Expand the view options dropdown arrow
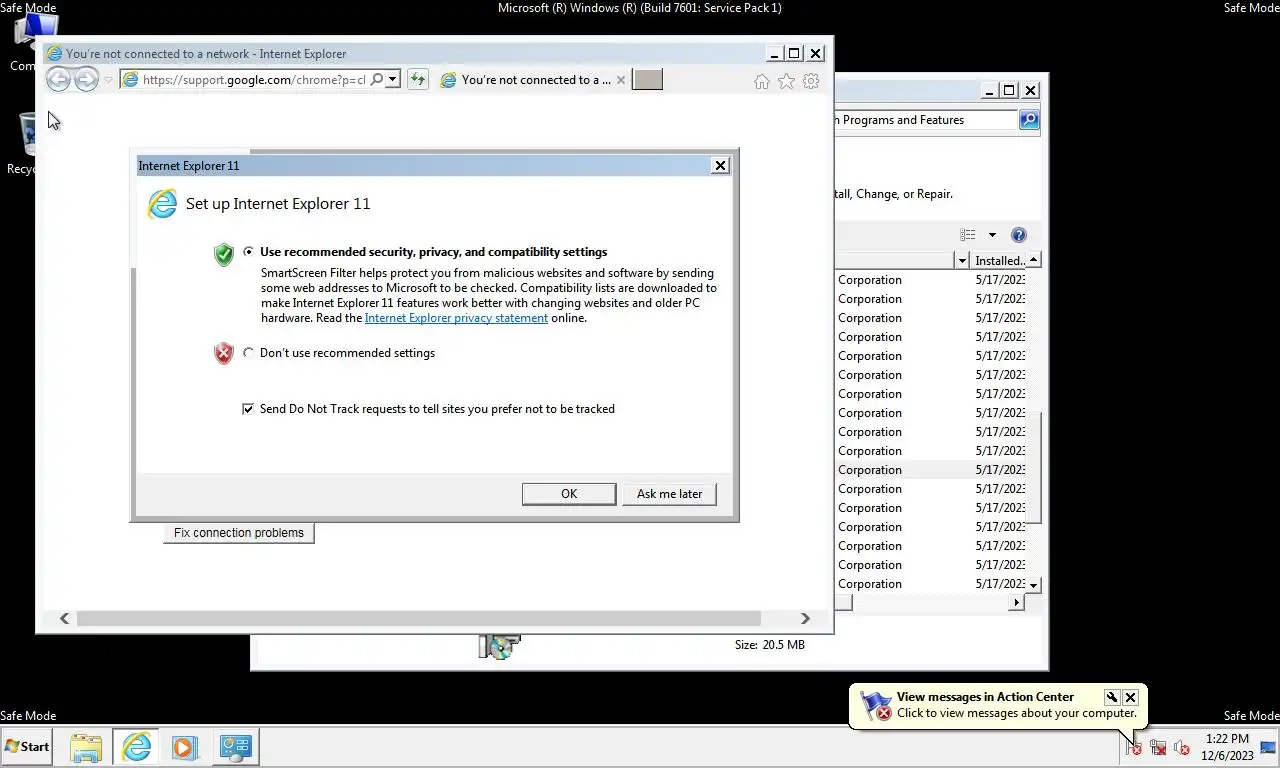Viewport: 1280px width, 768px height. click(x=992, y=235)
